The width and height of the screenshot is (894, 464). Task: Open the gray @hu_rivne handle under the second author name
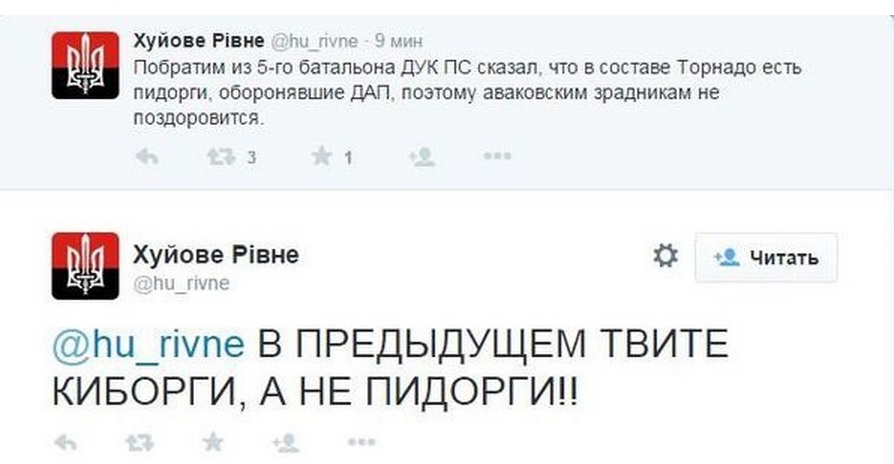click(x=180, y=283)
